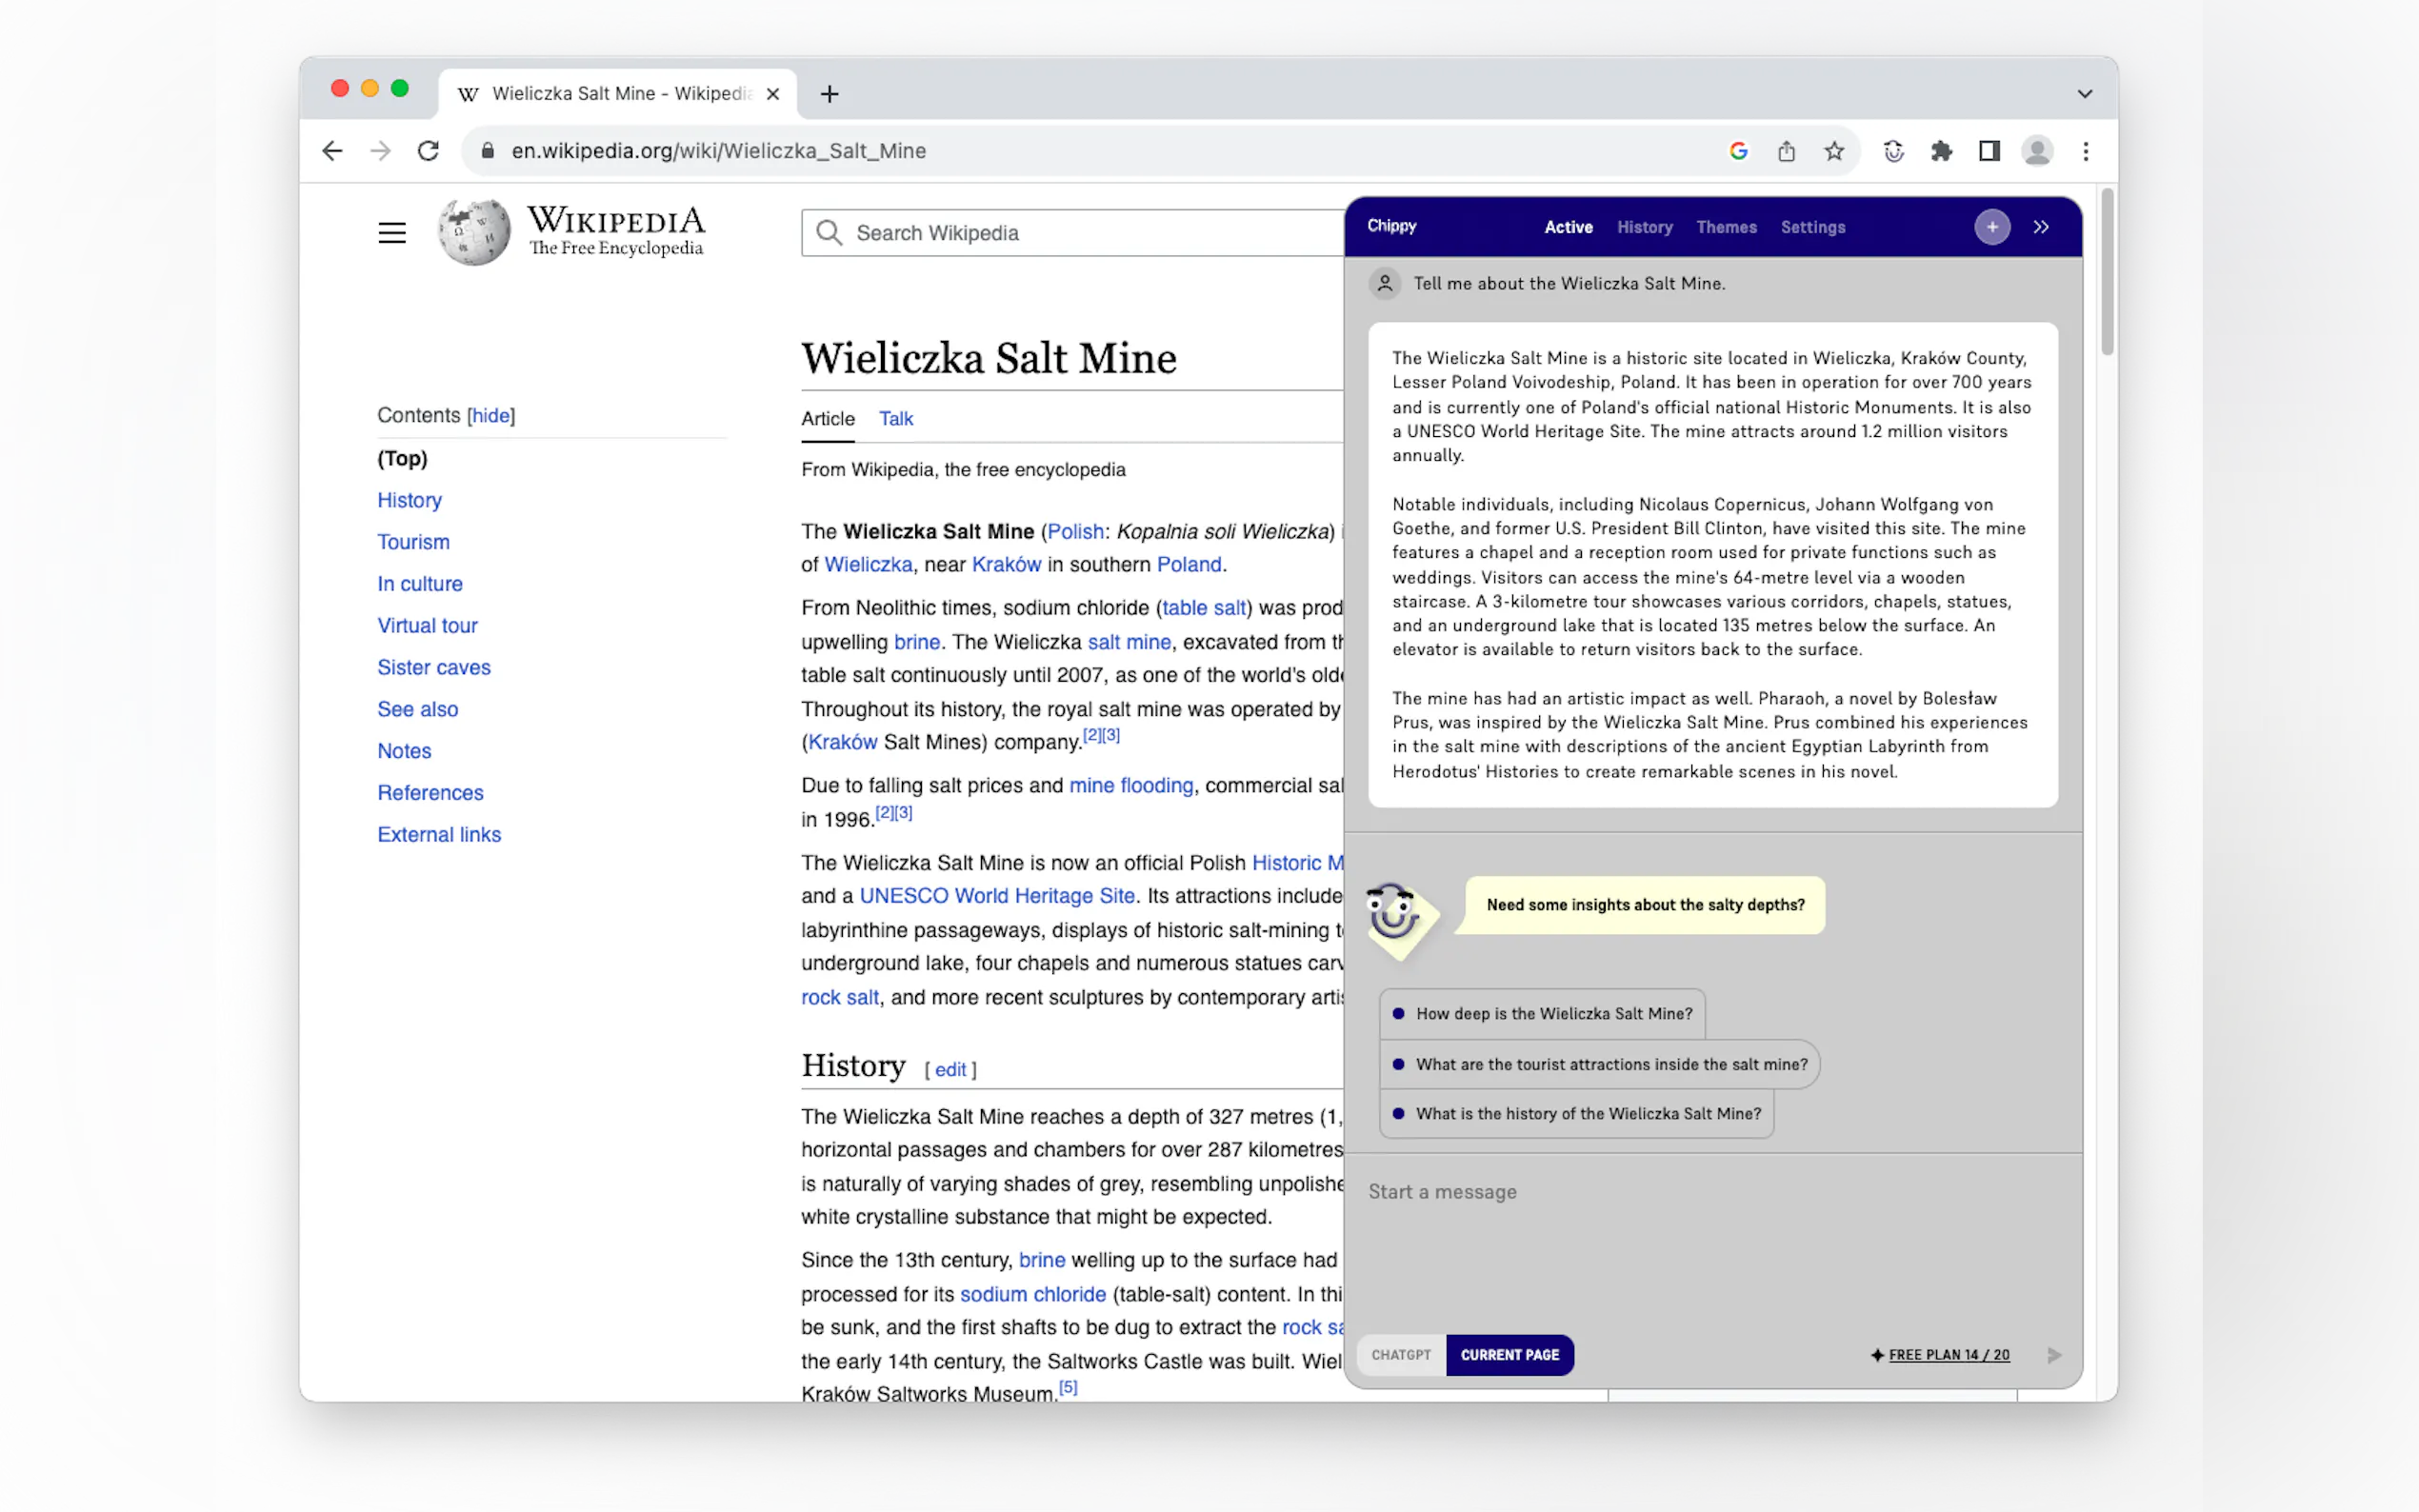Image resolution: width=2419 pixels, height=1512 pixels.
Task: Hide the Contents sidebar
Action: [x=491, y=415]
